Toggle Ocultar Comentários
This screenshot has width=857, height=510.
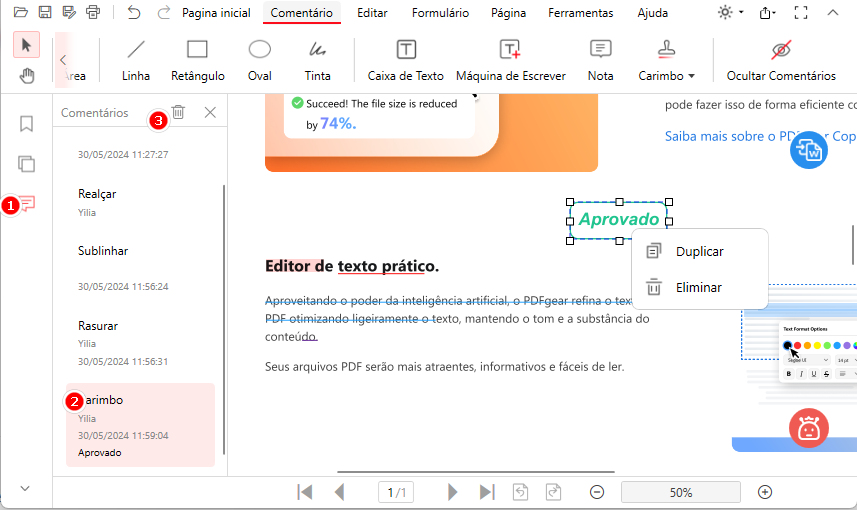tap(781, 61)
